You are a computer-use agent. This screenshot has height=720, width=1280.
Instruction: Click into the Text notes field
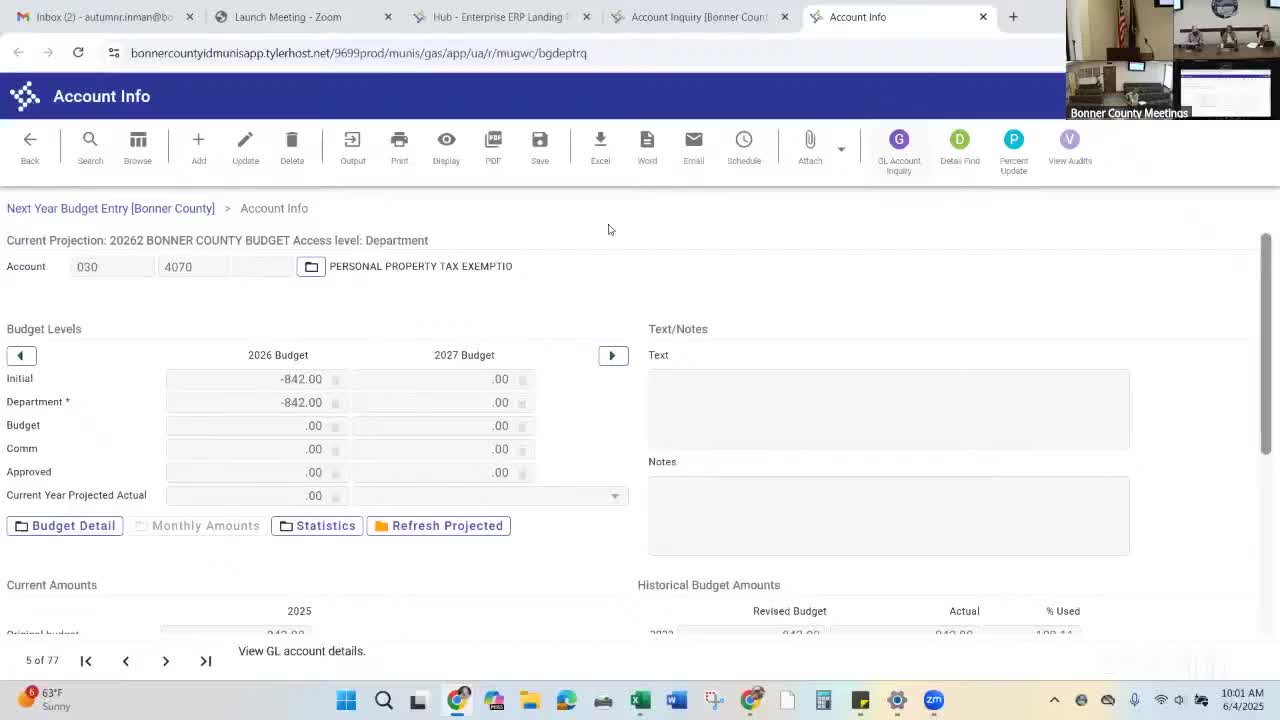click(888, 409)
